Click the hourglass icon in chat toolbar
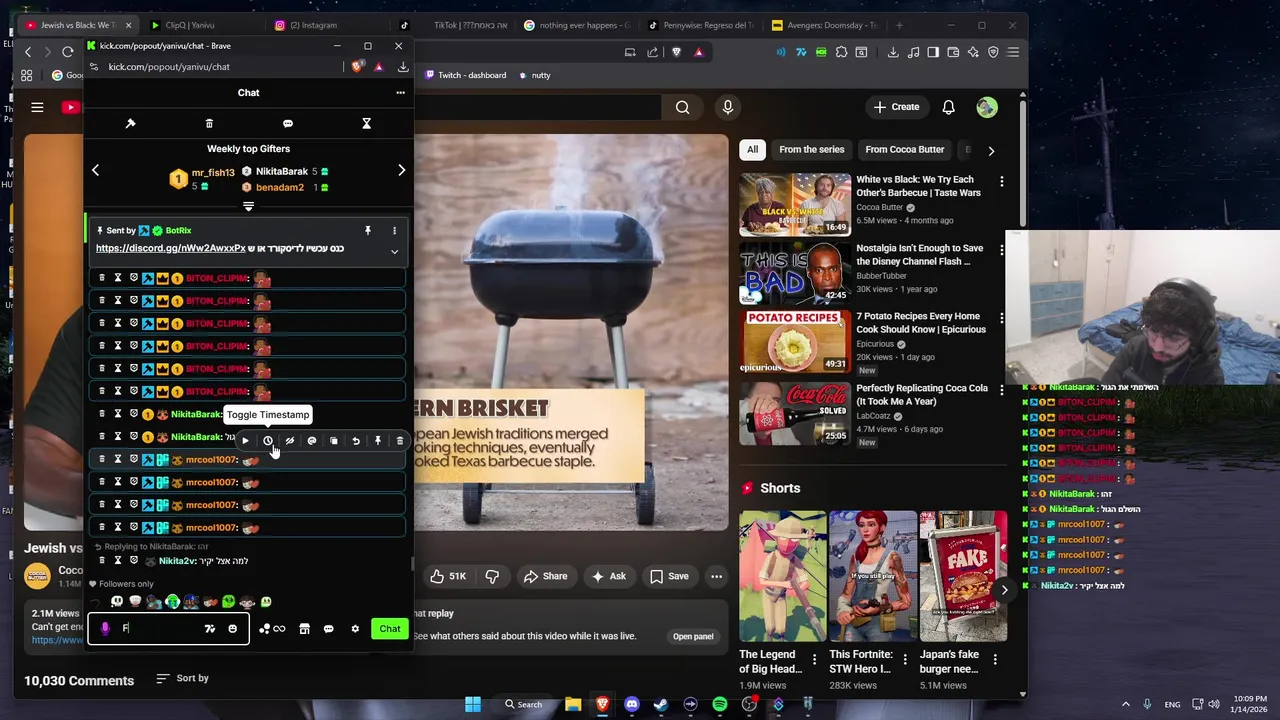Image resolution: width=1280 pixels, height=720 pixels. click(x=366, y=123)
